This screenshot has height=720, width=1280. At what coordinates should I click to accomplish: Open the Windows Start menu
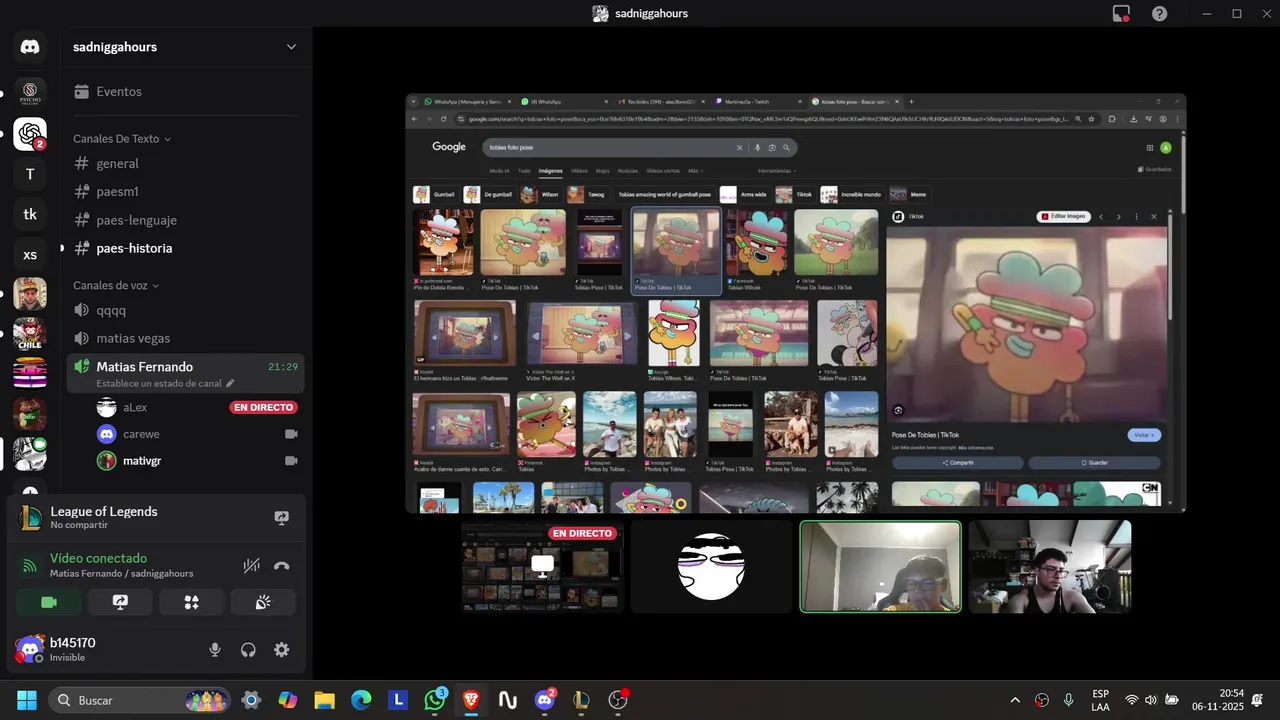click(27, 700)
